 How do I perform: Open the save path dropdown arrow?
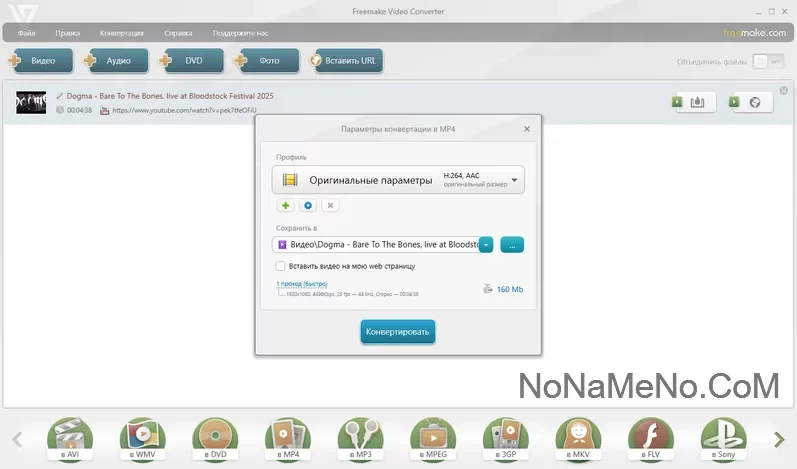pyautogui.click(x=486, y=245)
